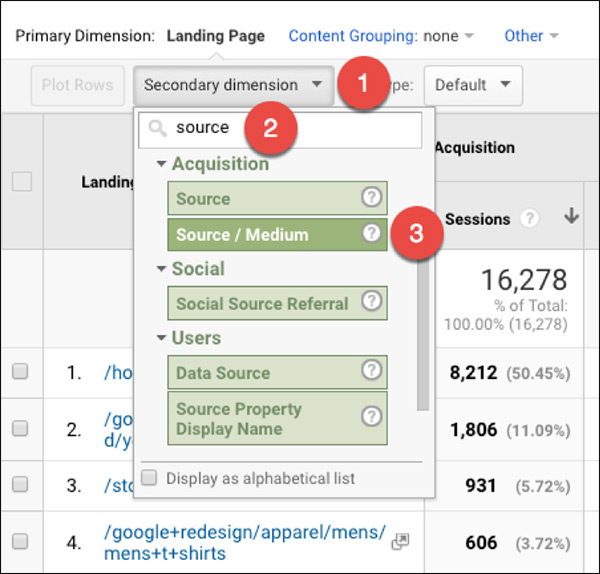Check the box for row 2
This screenshot has height=574, width=600.
20,428
